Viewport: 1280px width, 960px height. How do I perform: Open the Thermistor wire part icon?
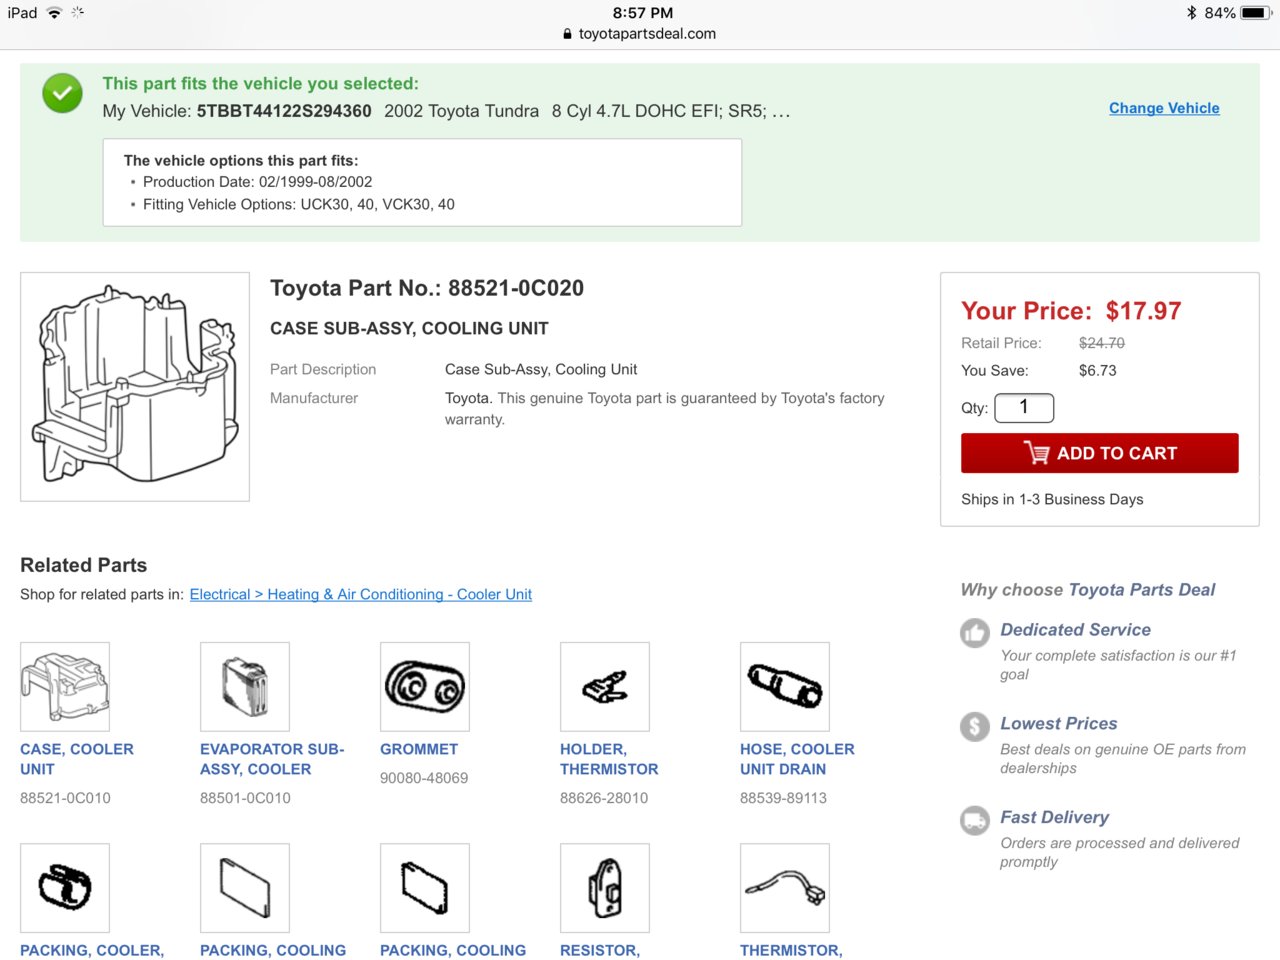tap(785, 888)
